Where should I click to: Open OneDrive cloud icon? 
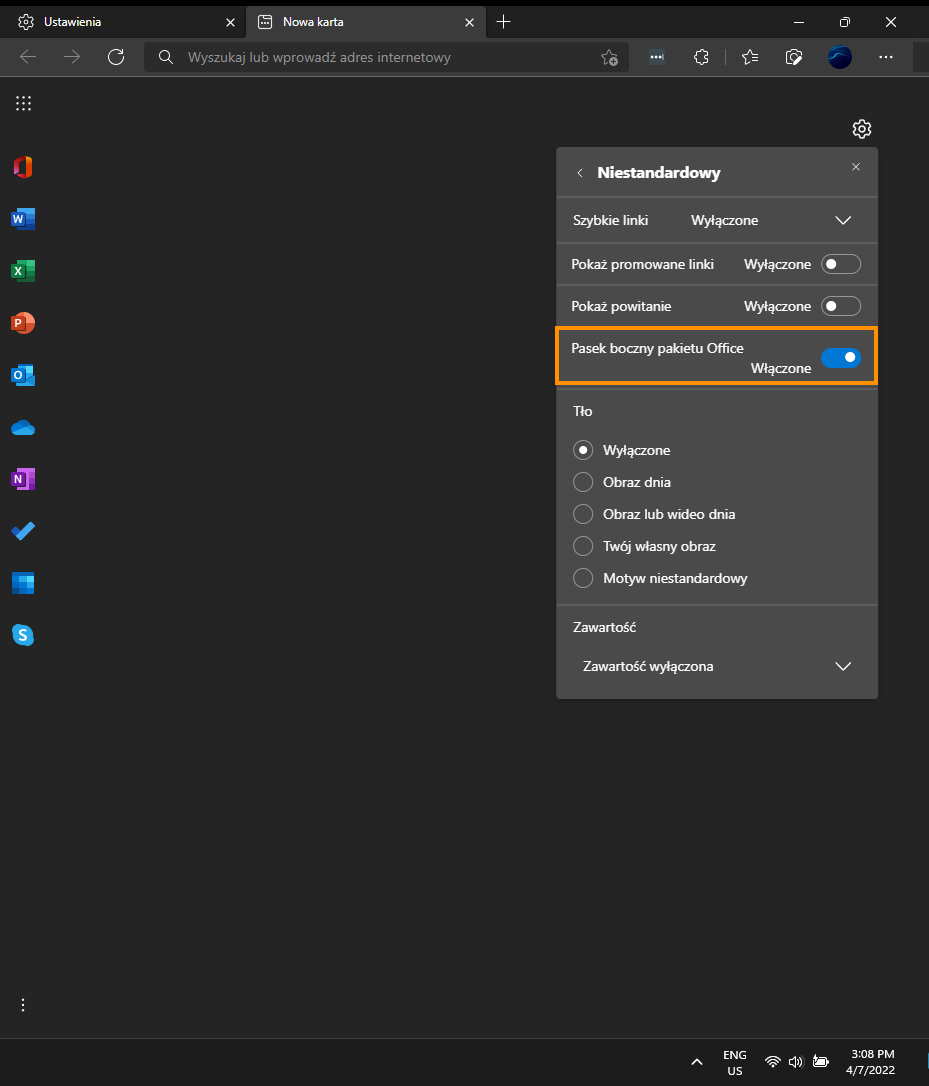tap(23, 427)
